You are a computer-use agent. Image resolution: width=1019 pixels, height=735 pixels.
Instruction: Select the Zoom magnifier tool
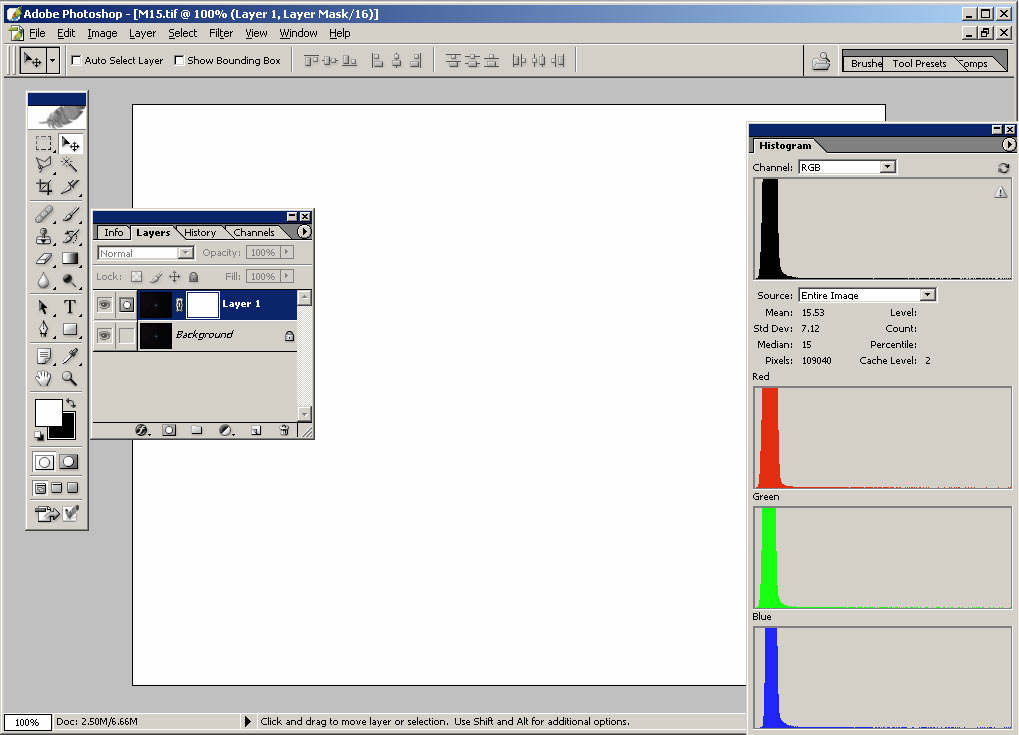point(70,378)
